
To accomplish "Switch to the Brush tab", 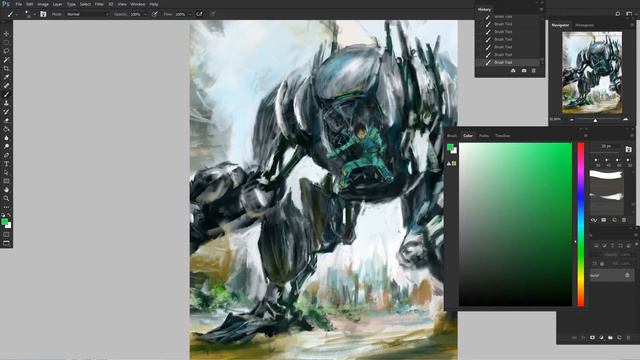I will pos(452,136).
